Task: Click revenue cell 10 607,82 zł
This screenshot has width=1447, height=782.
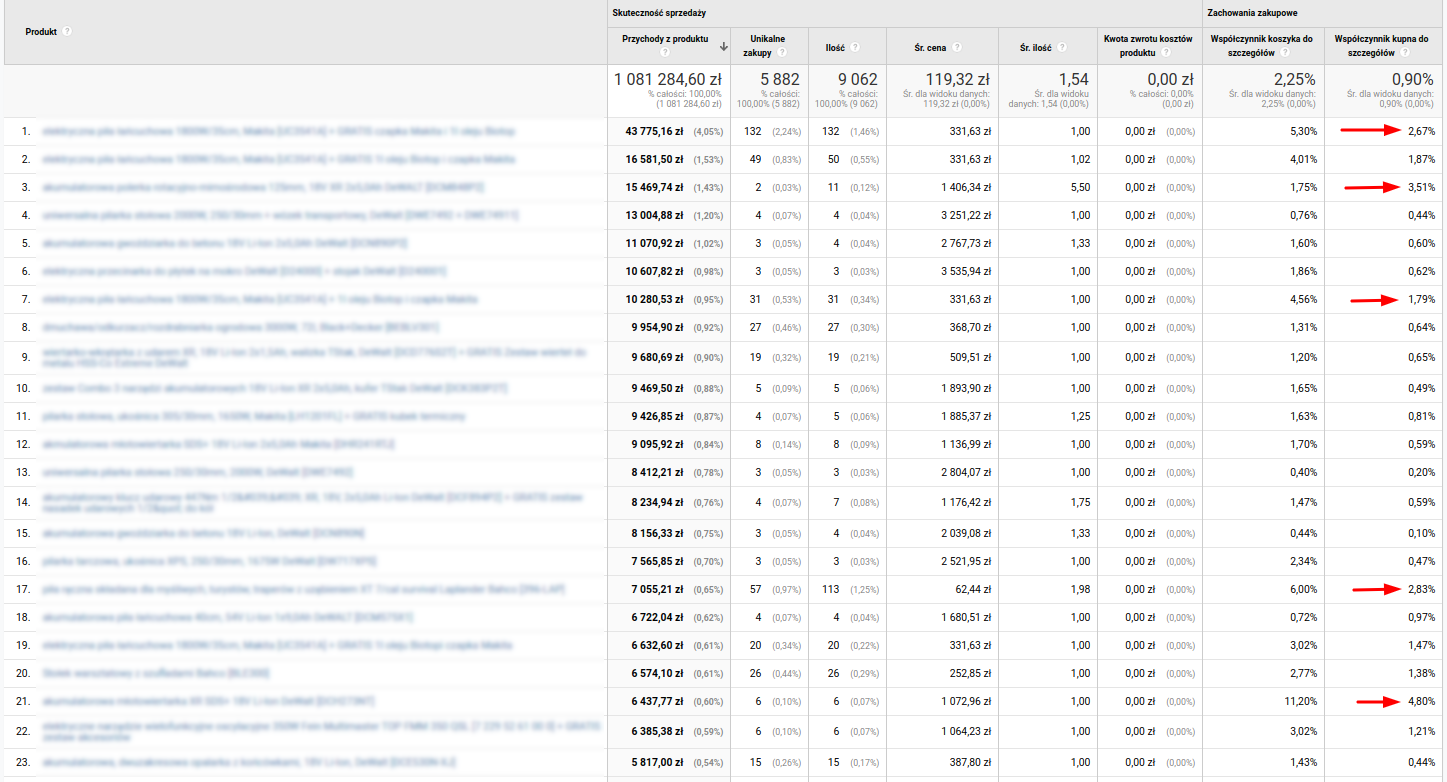Action: (654, 271)
